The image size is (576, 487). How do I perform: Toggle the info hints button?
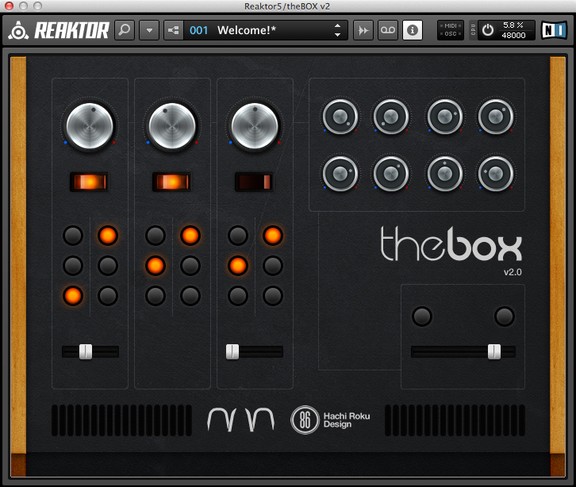click(x=412, y=30)
